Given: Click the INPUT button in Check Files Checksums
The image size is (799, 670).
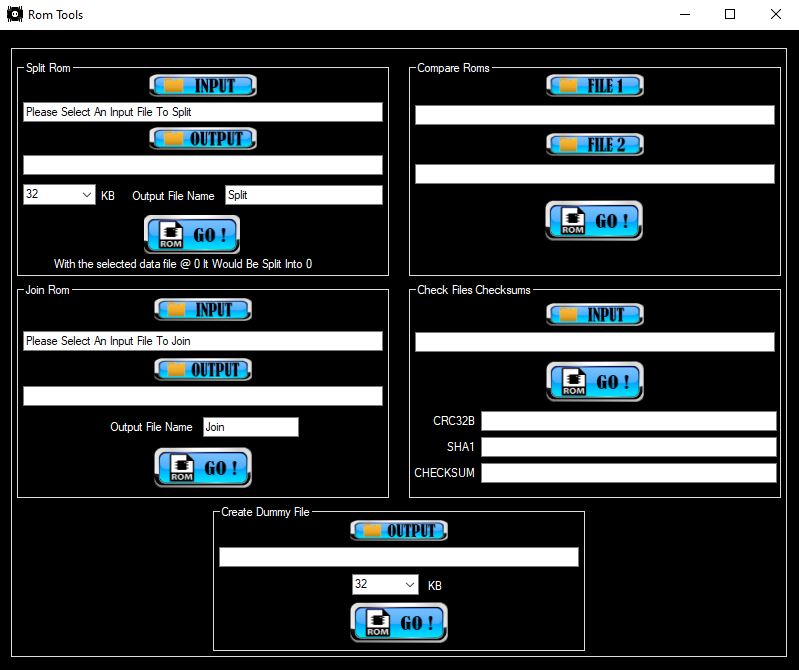Looking at the screenshot, I should pos(595,314).
